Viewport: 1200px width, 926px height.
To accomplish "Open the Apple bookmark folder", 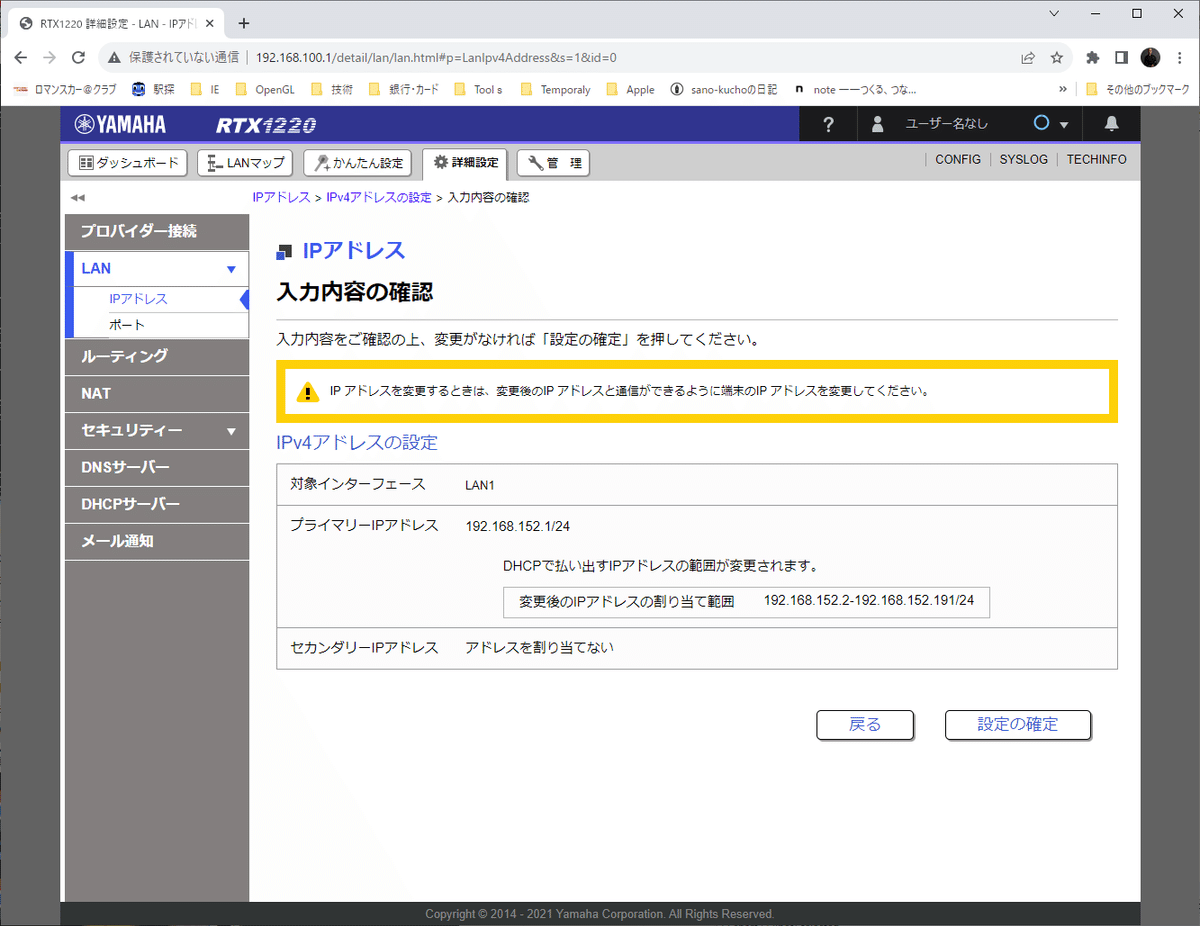I will point(630,89).
